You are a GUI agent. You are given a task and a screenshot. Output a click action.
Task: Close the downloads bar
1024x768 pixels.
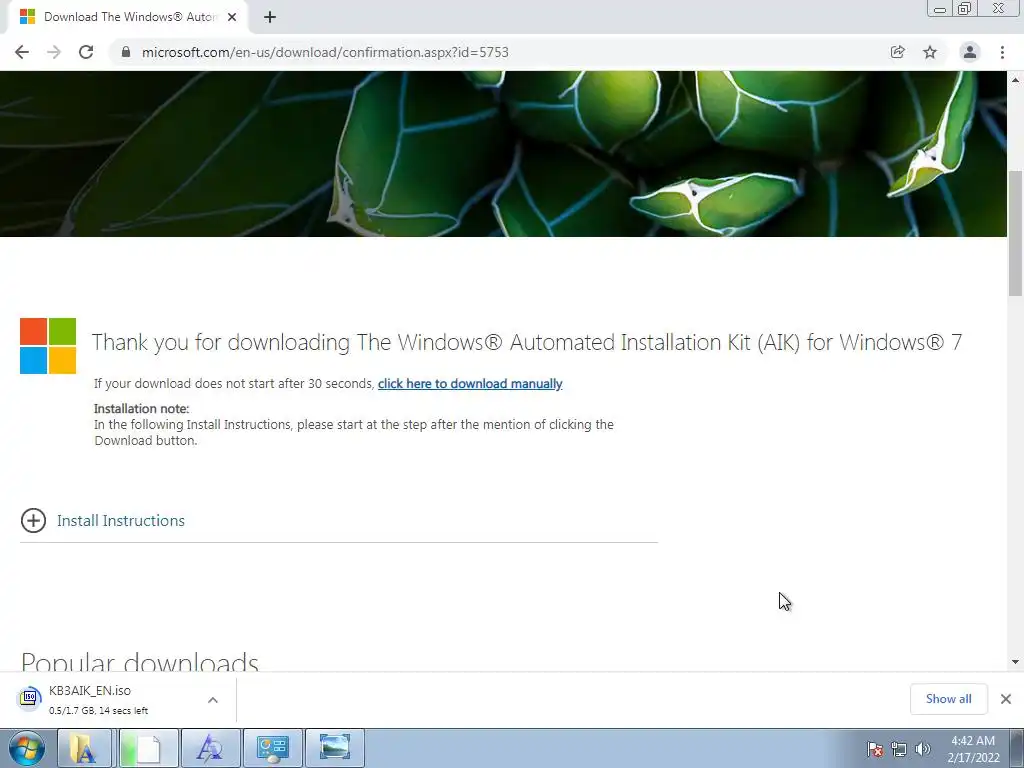coord(1006,699)
